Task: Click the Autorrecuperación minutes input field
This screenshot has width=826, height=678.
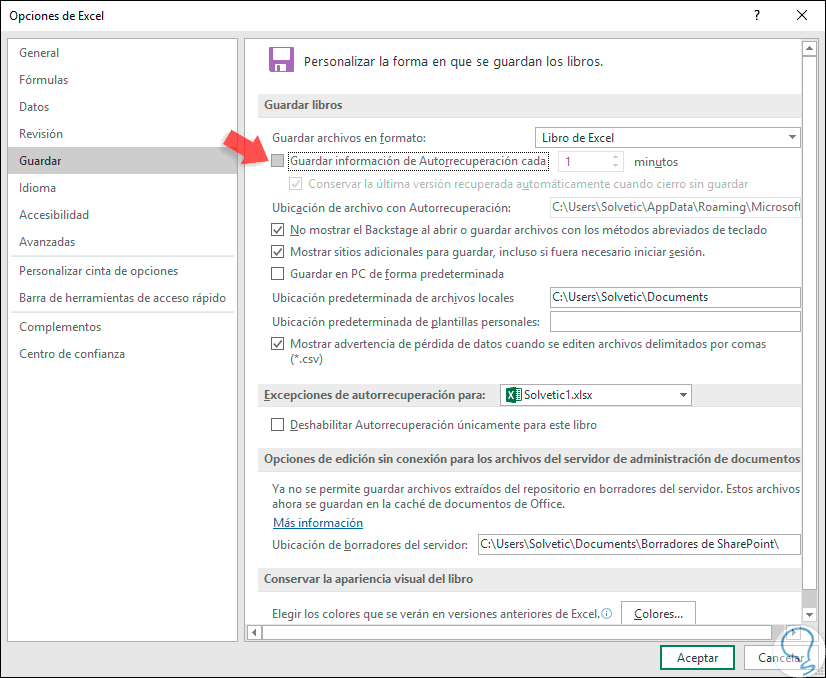Action: [x=584, y=161]
